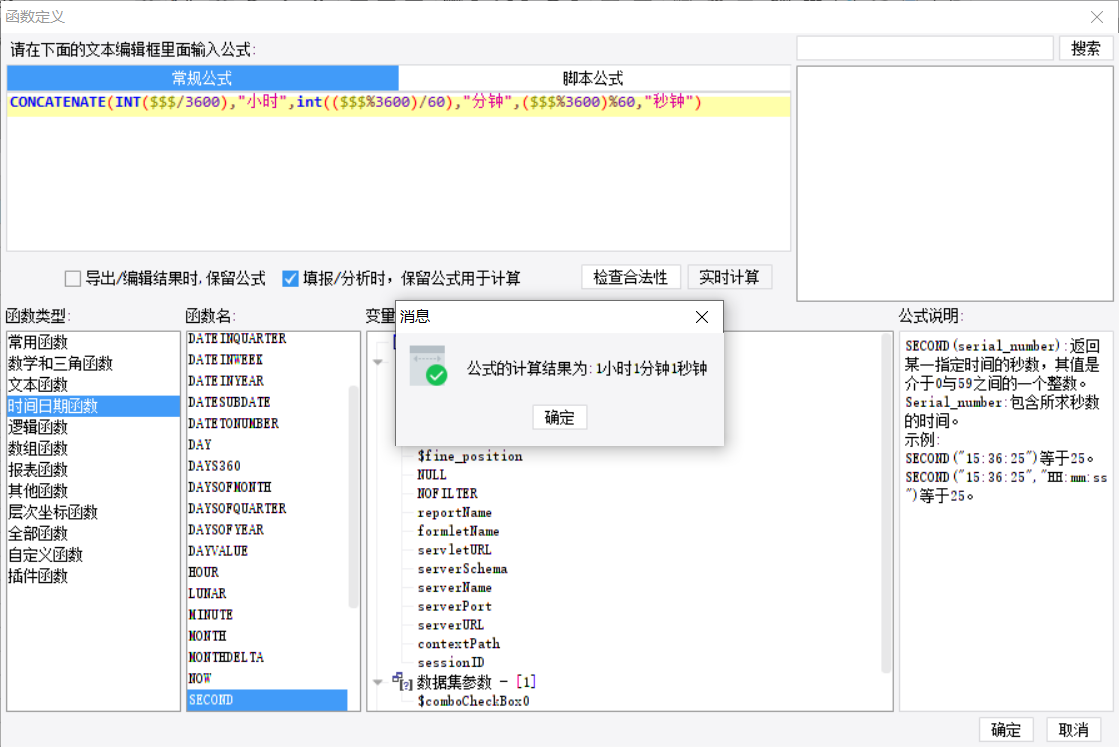Collapse the upper variable tree node arrow
Screen dimensions: 1119x747
tap(378, 362)
